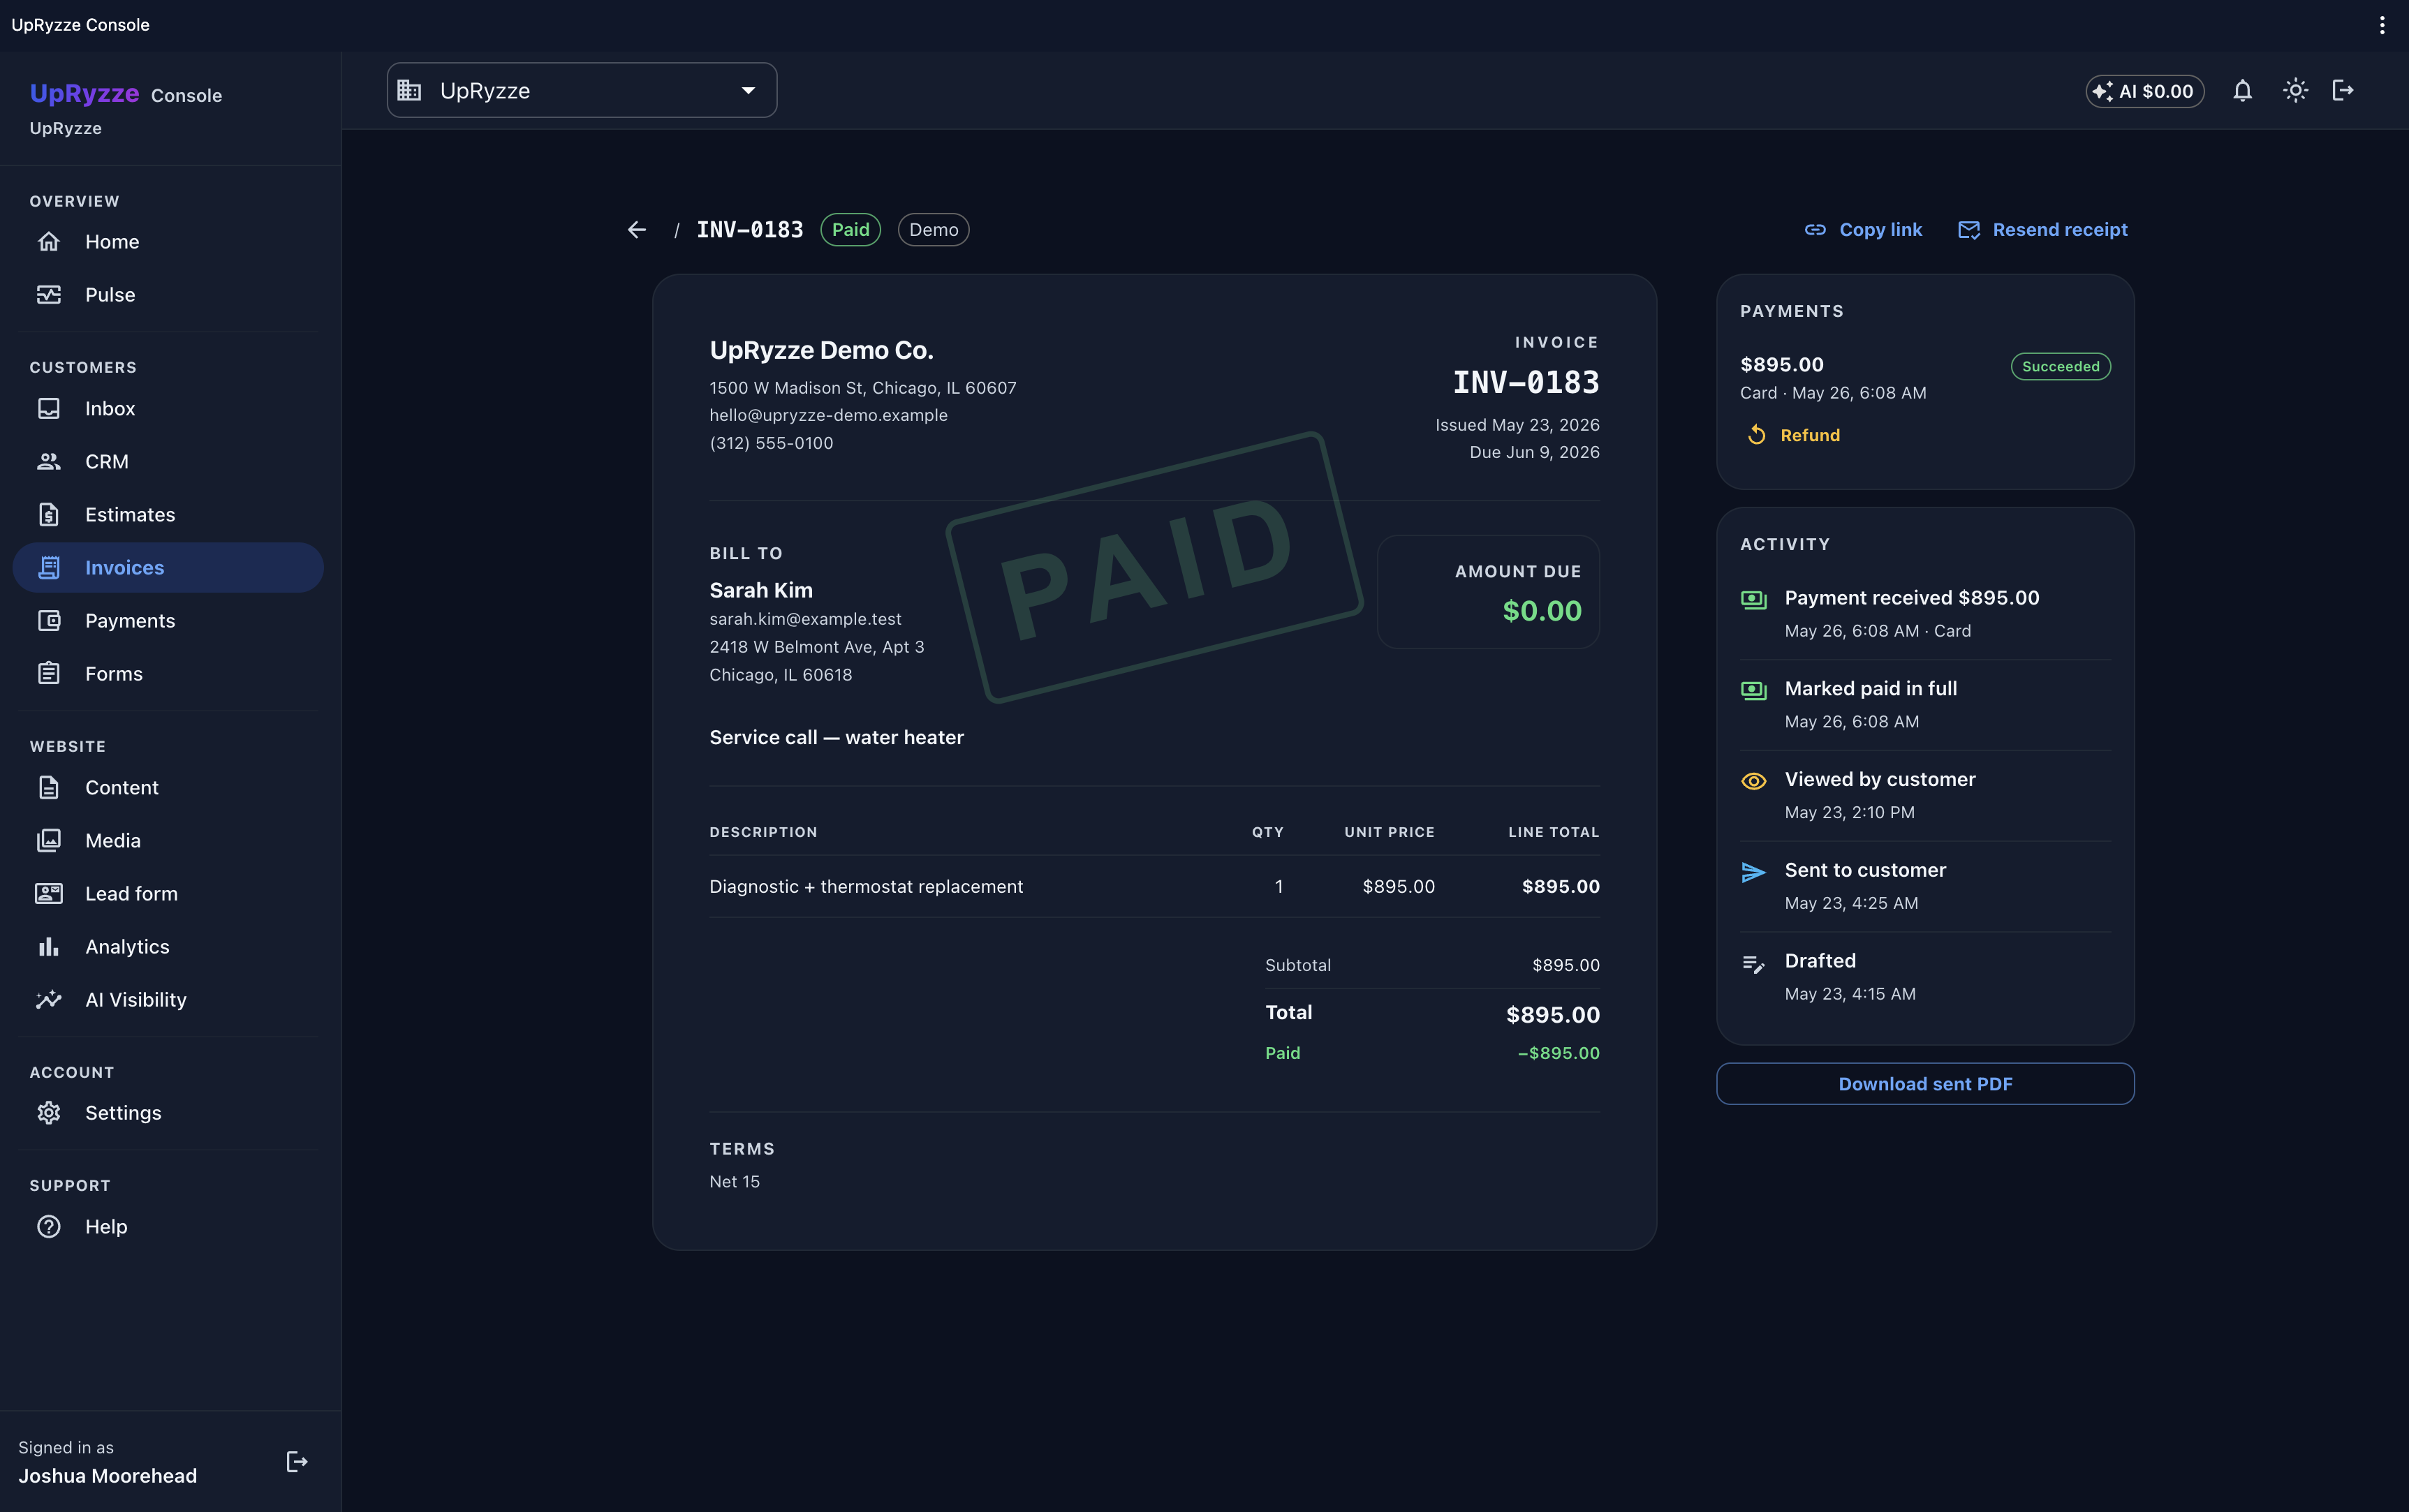Click Download sent PDF button

tap(1925, 1084)
